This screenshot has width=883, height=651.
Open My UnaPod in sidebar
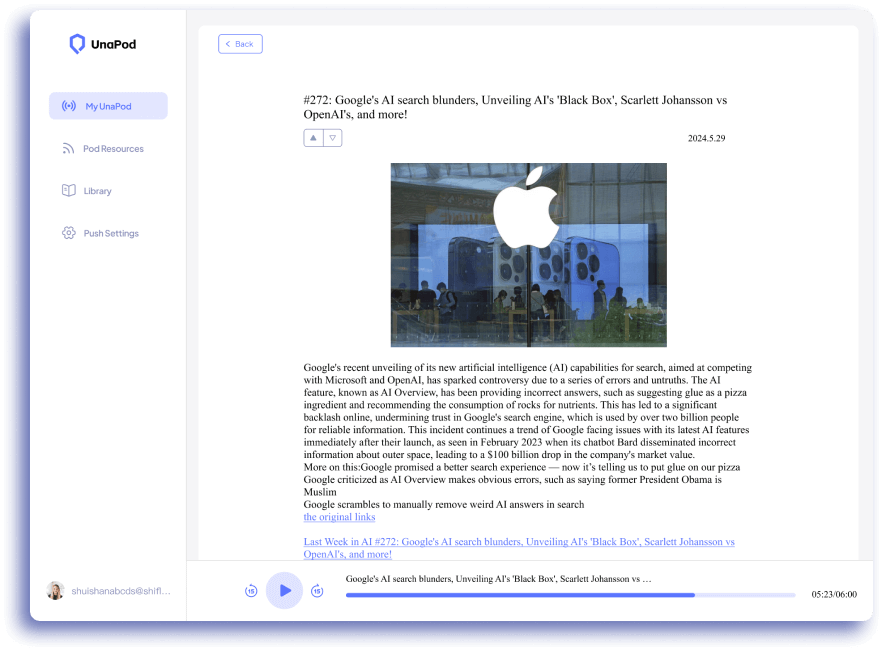coord(108,106)
